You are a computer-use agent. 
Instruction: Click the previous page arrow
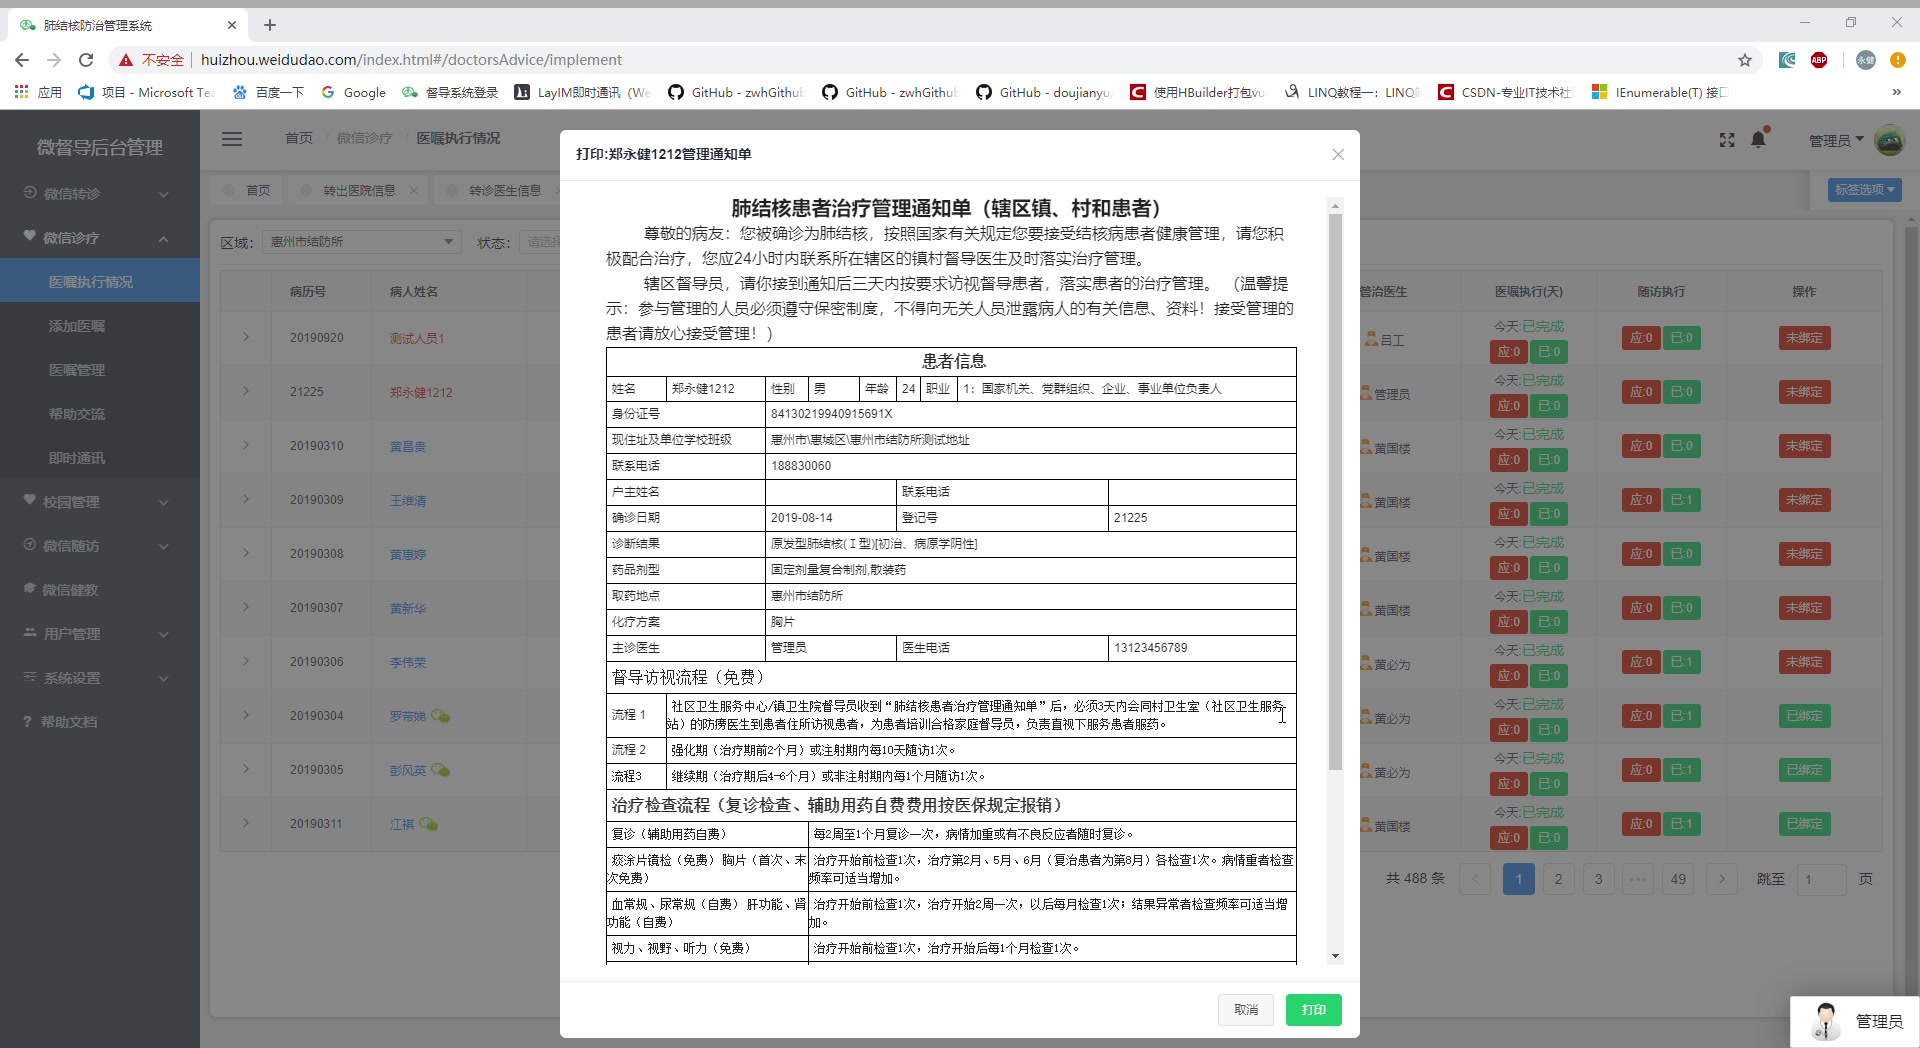tap(1475, 879)
